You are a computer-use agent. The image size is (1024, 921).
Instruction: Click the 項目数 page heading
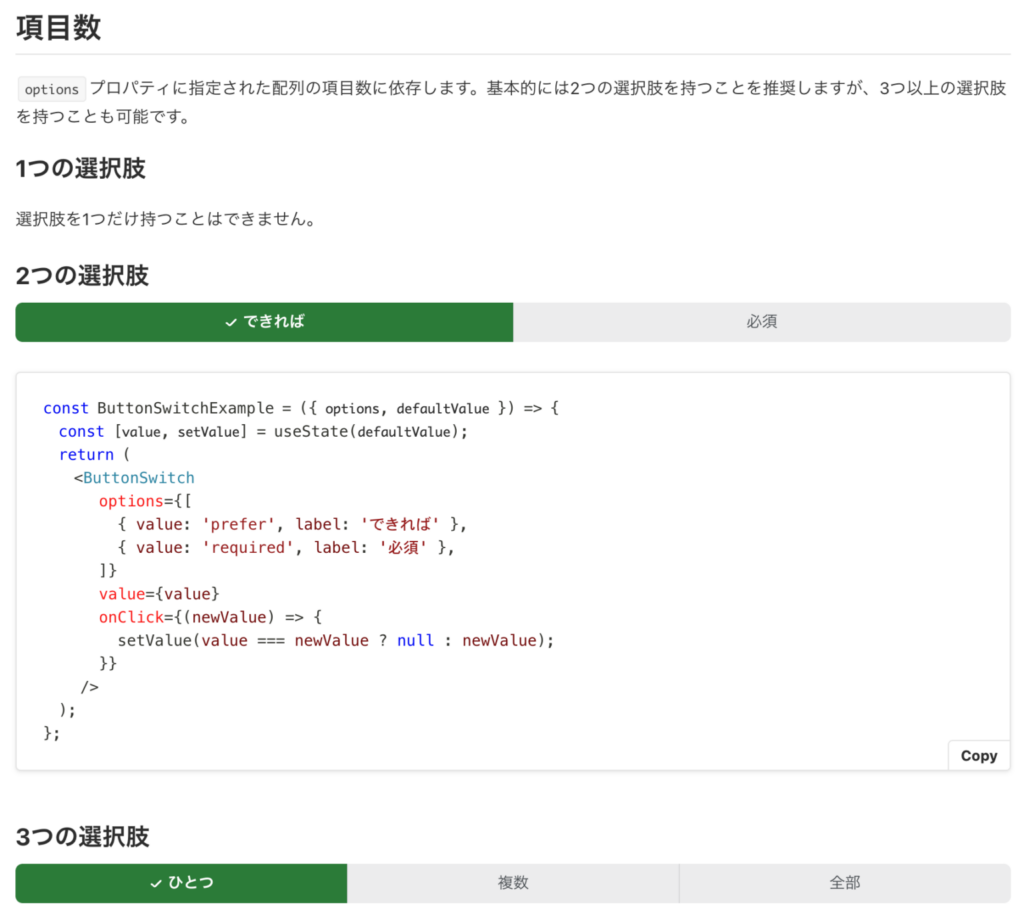(x=58, y=28)
